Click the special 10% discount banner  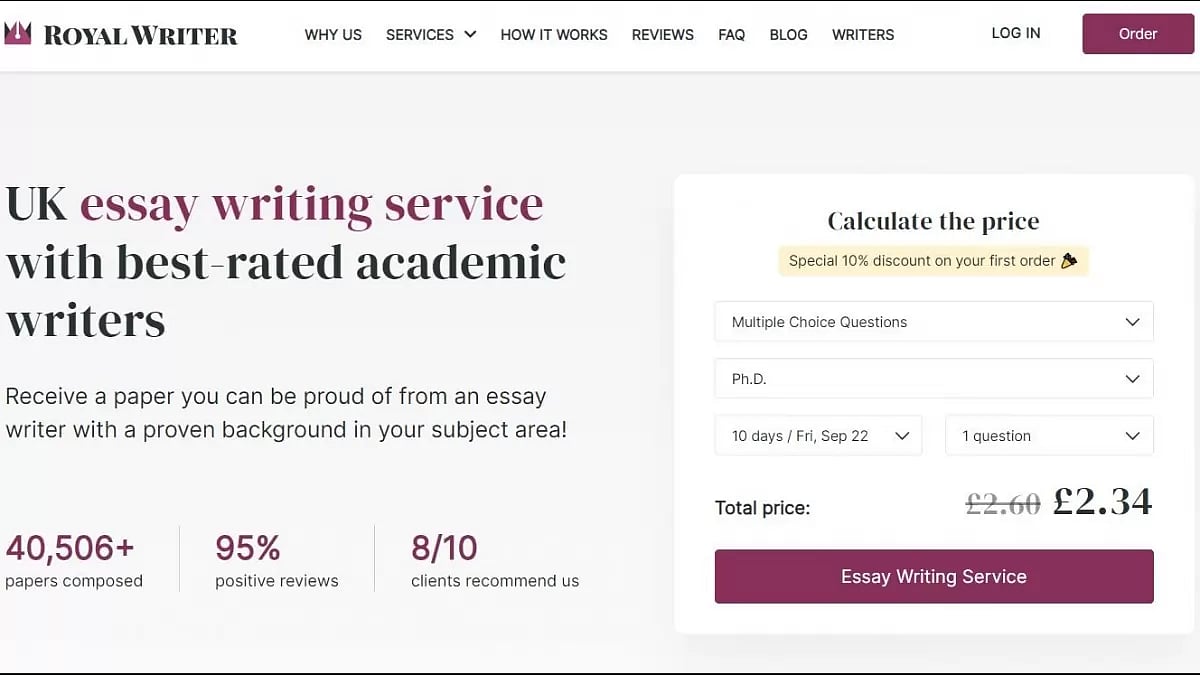tap(933, 260)
